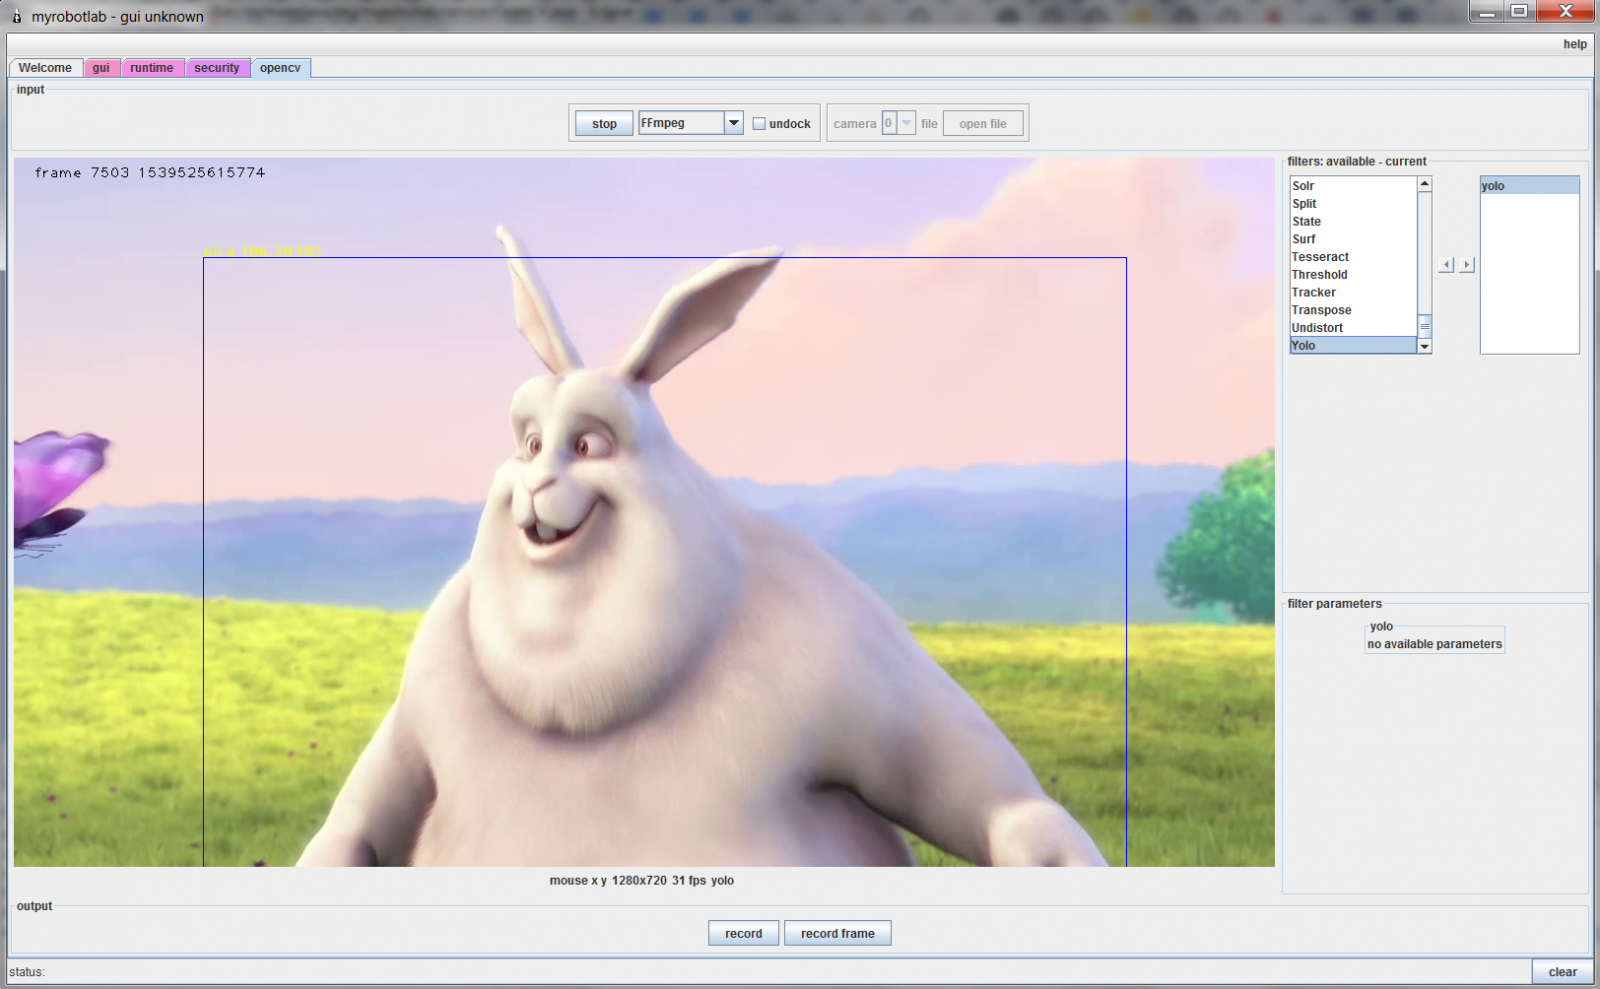The image size is (1600, 989).
Task: Clear the status bar
Action: pyautogui.click(x=1562, y=972)
